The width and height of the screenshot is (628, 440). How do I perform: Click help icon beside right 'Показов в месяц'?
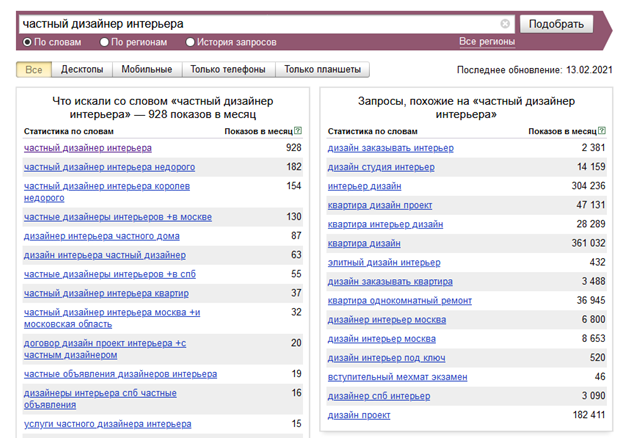coord(602,131)
